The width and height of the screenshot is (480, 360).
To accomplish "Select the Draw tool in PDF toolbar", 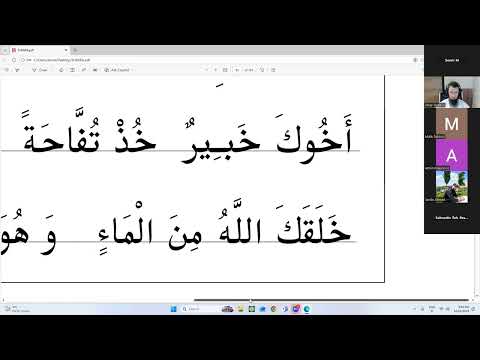I will coord(40,70).
